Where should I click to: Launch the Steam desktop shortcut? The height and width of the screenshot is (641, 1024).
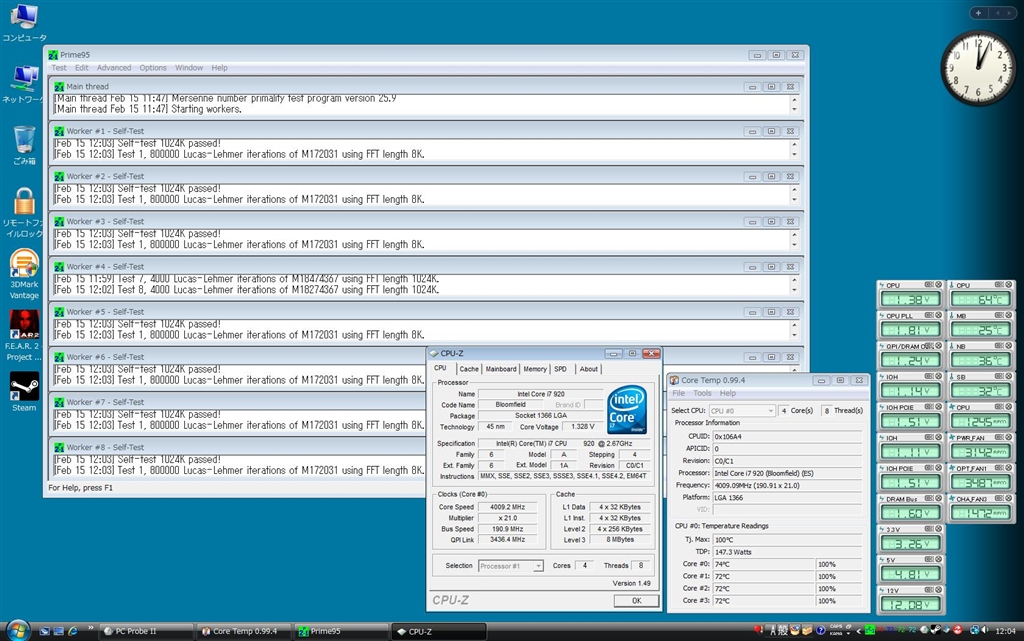point(23,386)
